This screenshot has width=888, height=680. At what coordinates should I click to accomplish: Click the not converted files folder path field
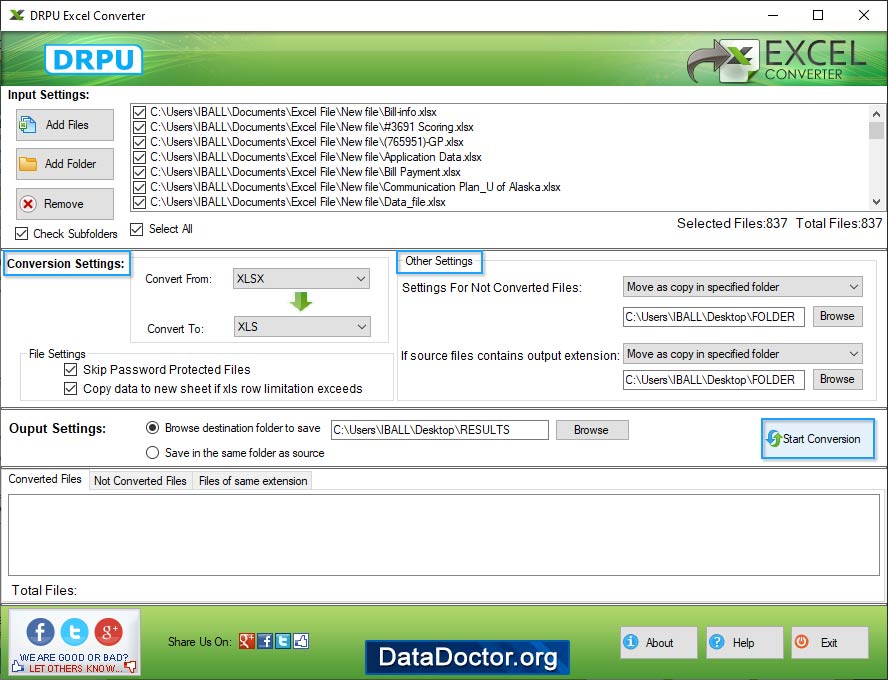click(714, 317)
